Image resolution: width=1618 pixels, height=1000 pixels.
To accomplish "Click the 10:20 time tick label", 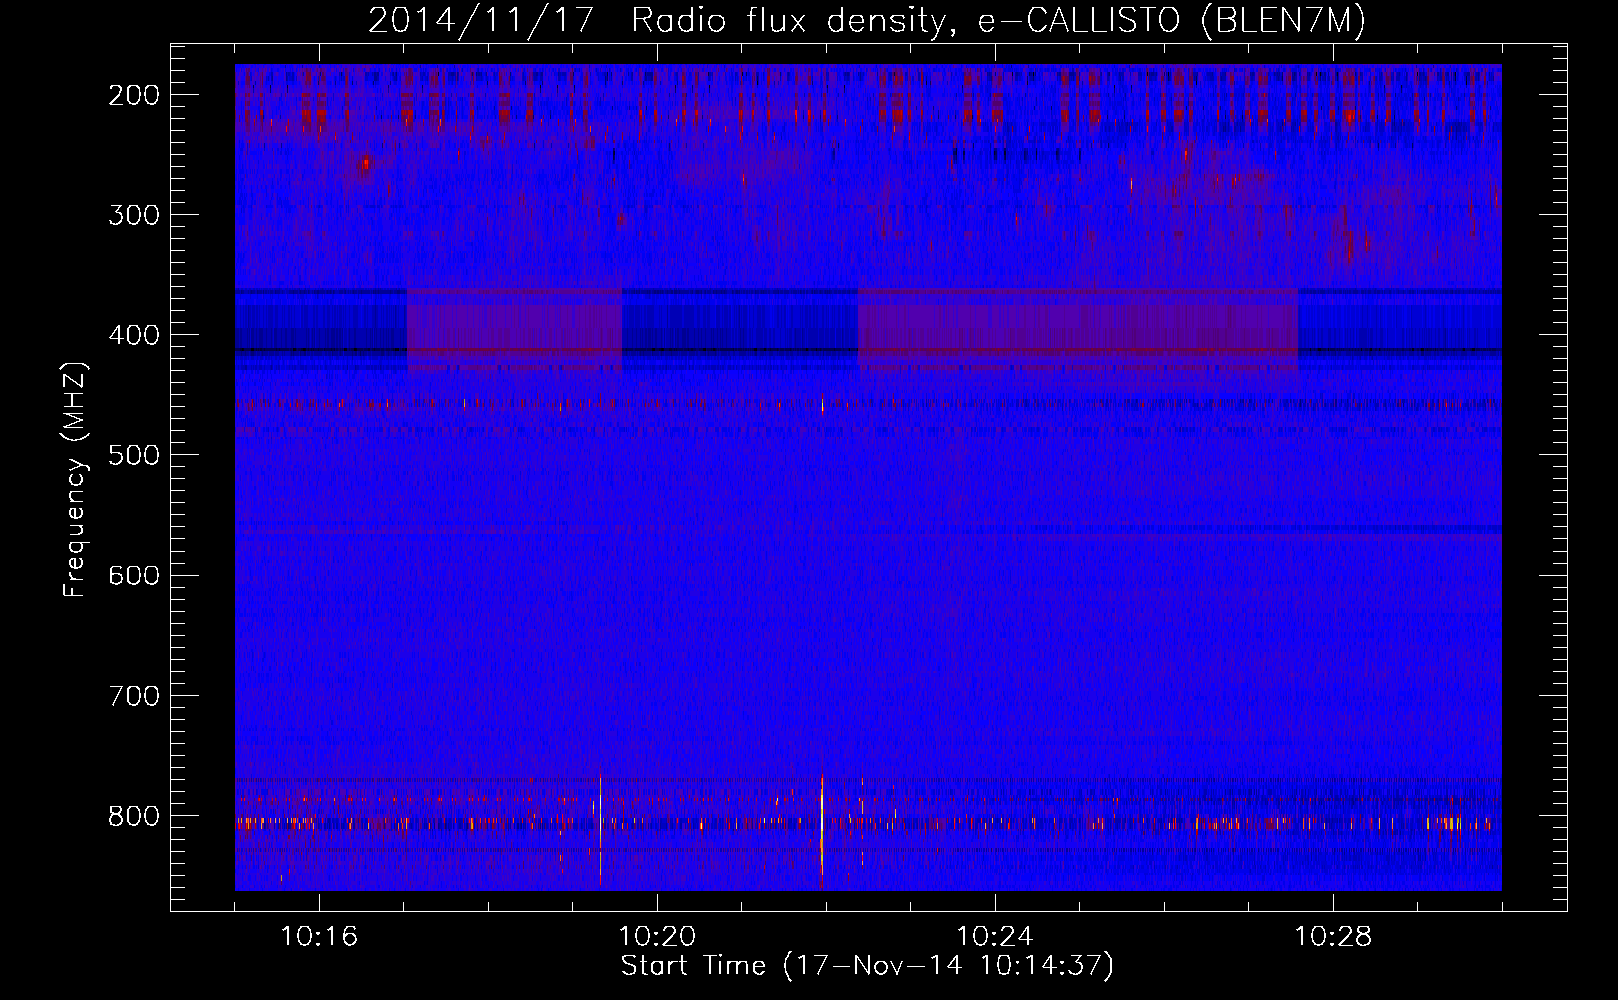I will (x=657, y=937).
